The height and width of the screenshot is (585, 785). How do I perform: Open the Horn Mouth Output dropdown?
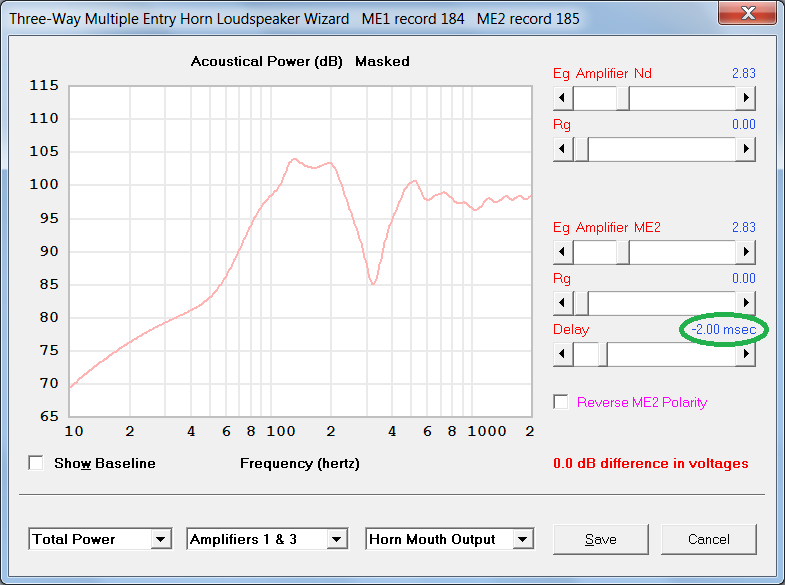[x=523, y=539]
